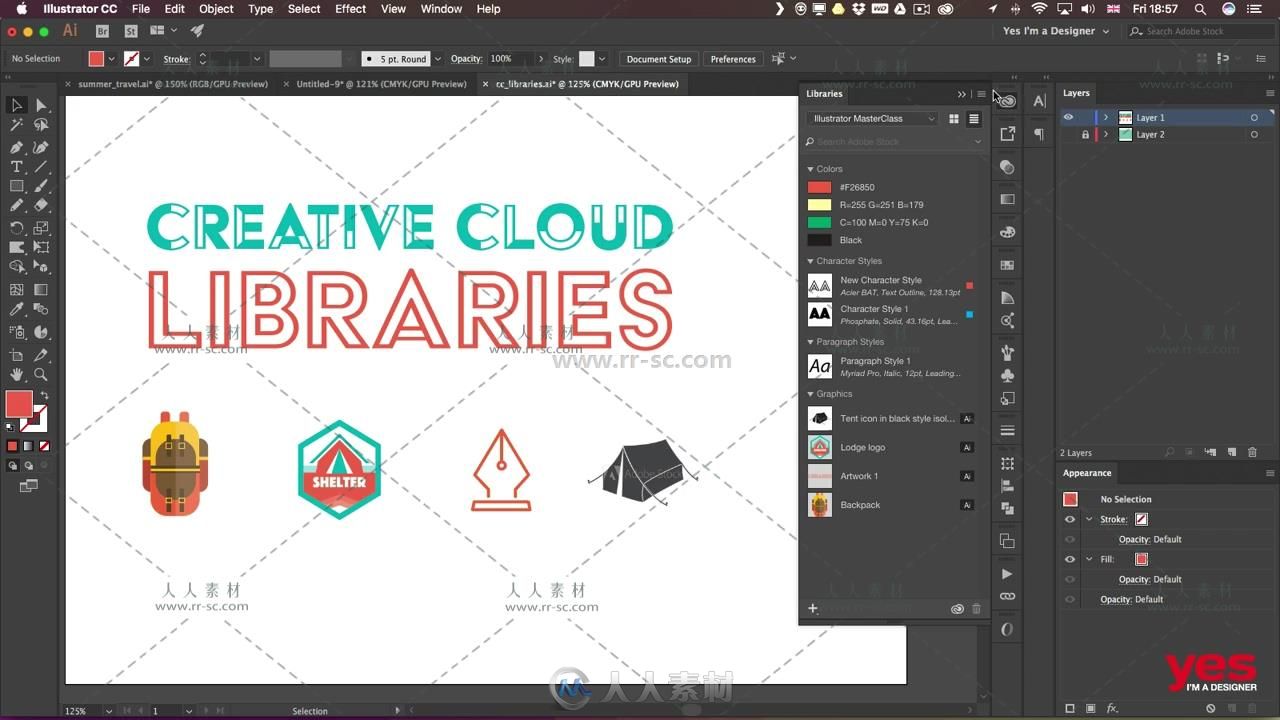
Task: Set fill mode to Gradient
Action: pos(27,446)
